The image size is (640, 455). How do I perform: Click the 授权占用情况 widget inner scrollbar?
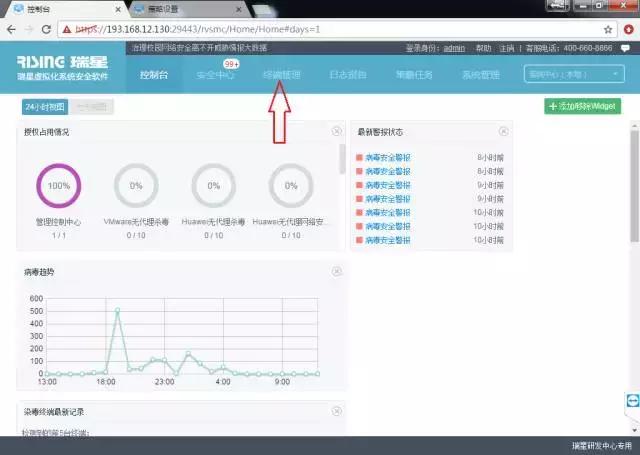click(x=342, y=159)
